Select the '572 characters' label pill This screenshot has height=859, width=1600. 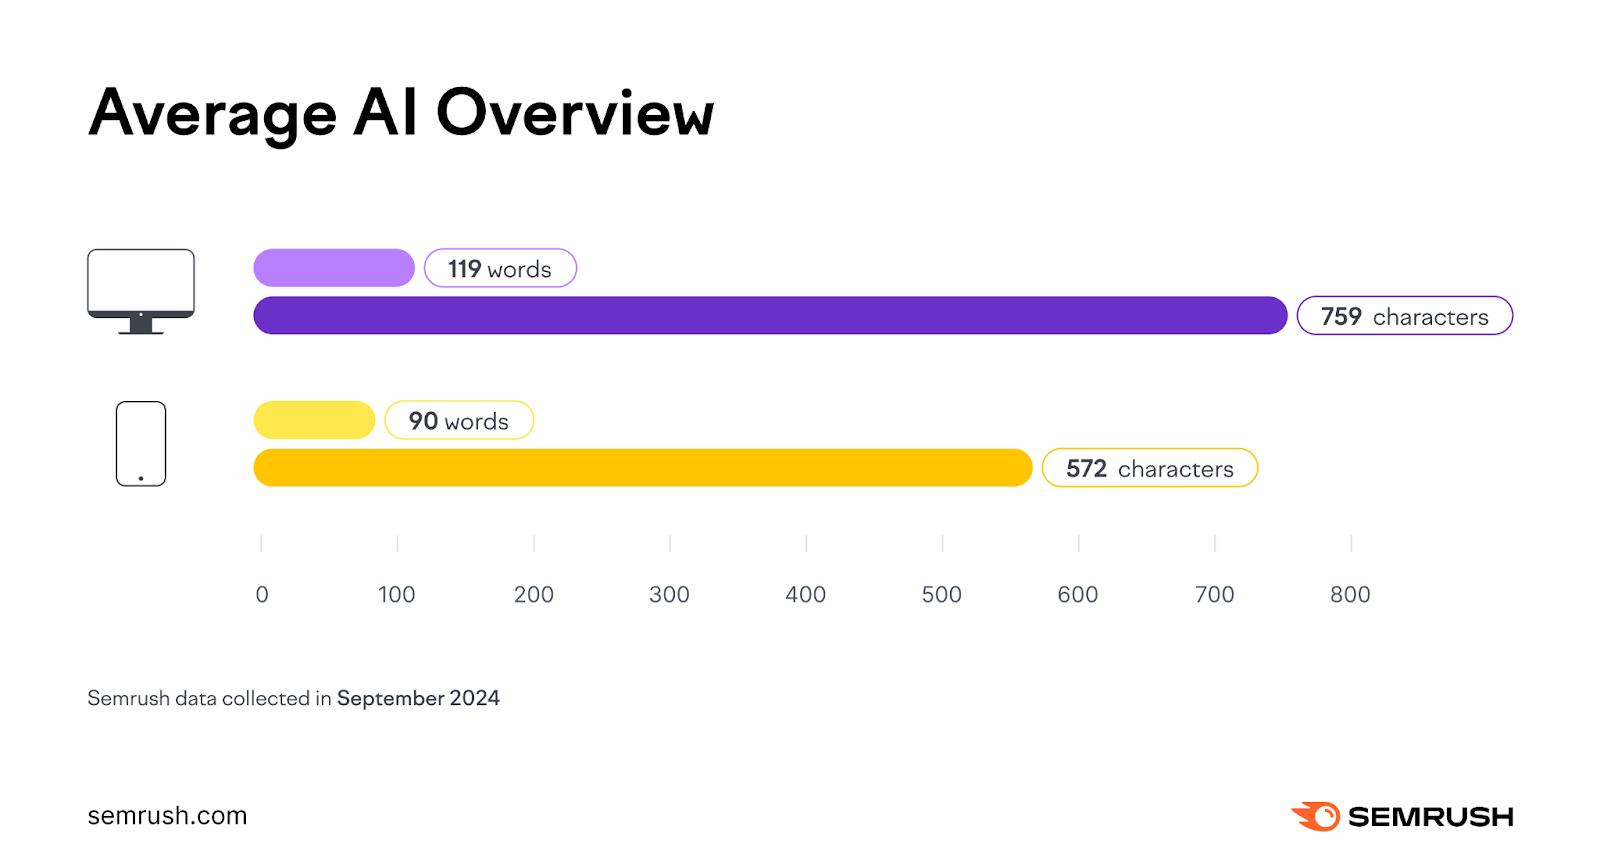click(x=1149, y=468)
